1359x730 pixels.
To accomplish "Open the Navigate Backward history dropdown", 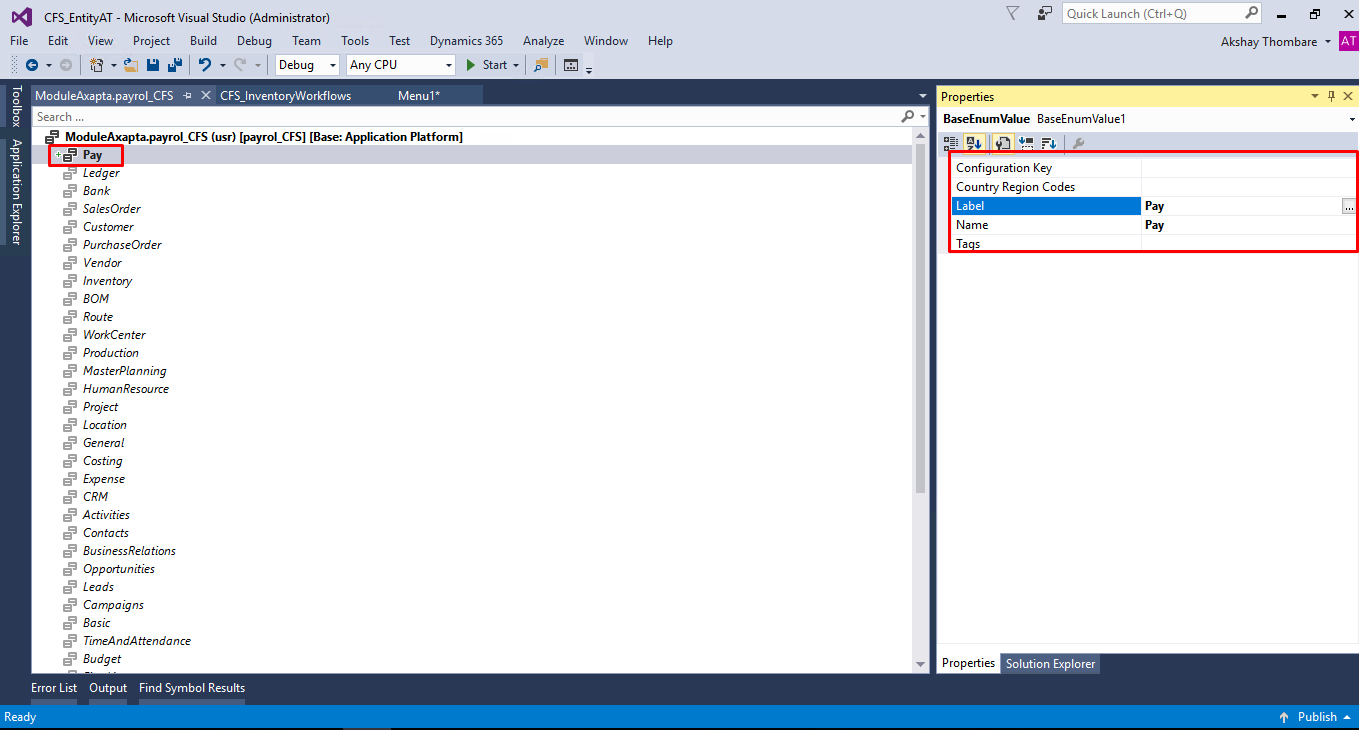I will (x=48, y=65).
